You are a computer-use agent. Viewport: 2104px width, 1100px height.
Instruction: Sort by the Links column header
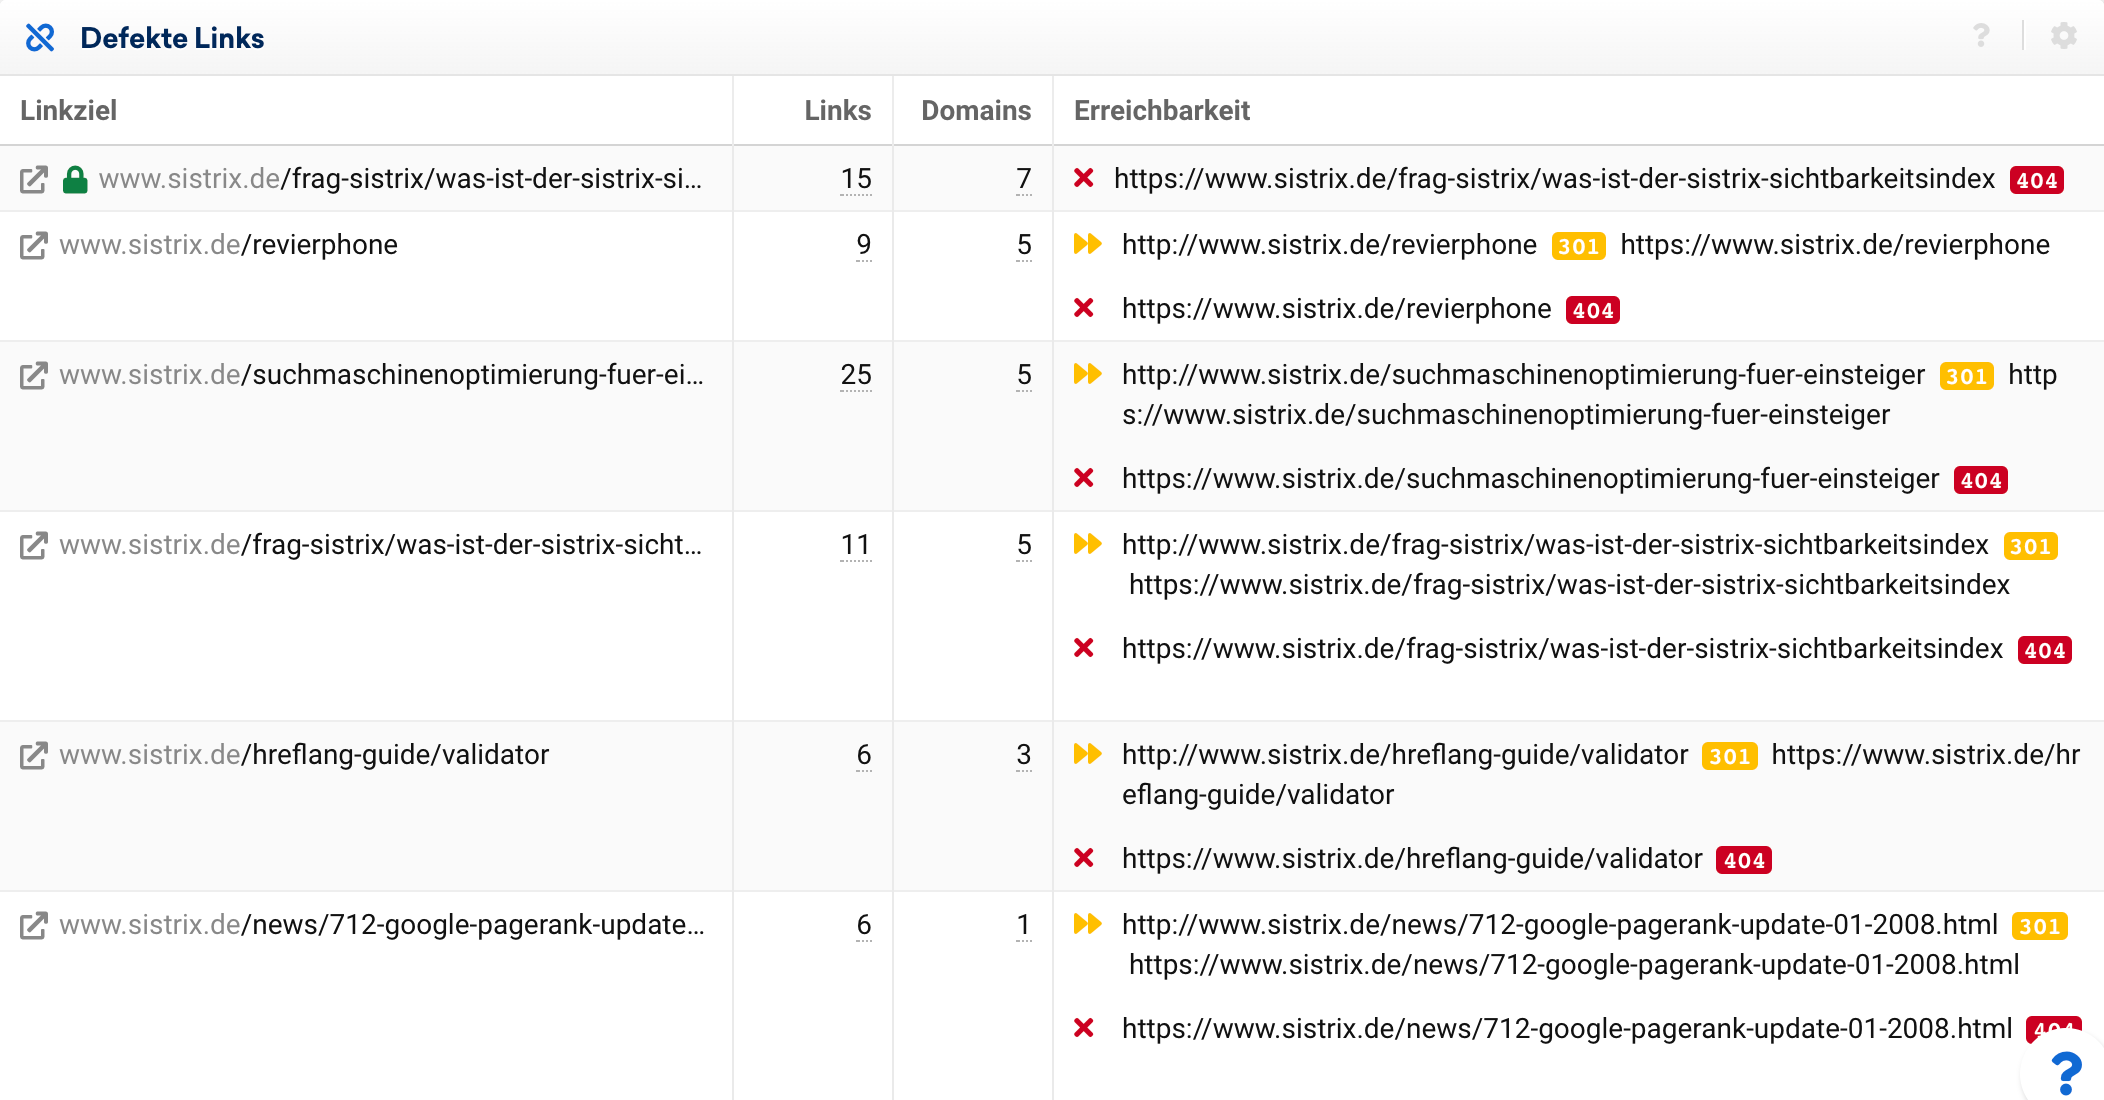click(x=837, y=110)
